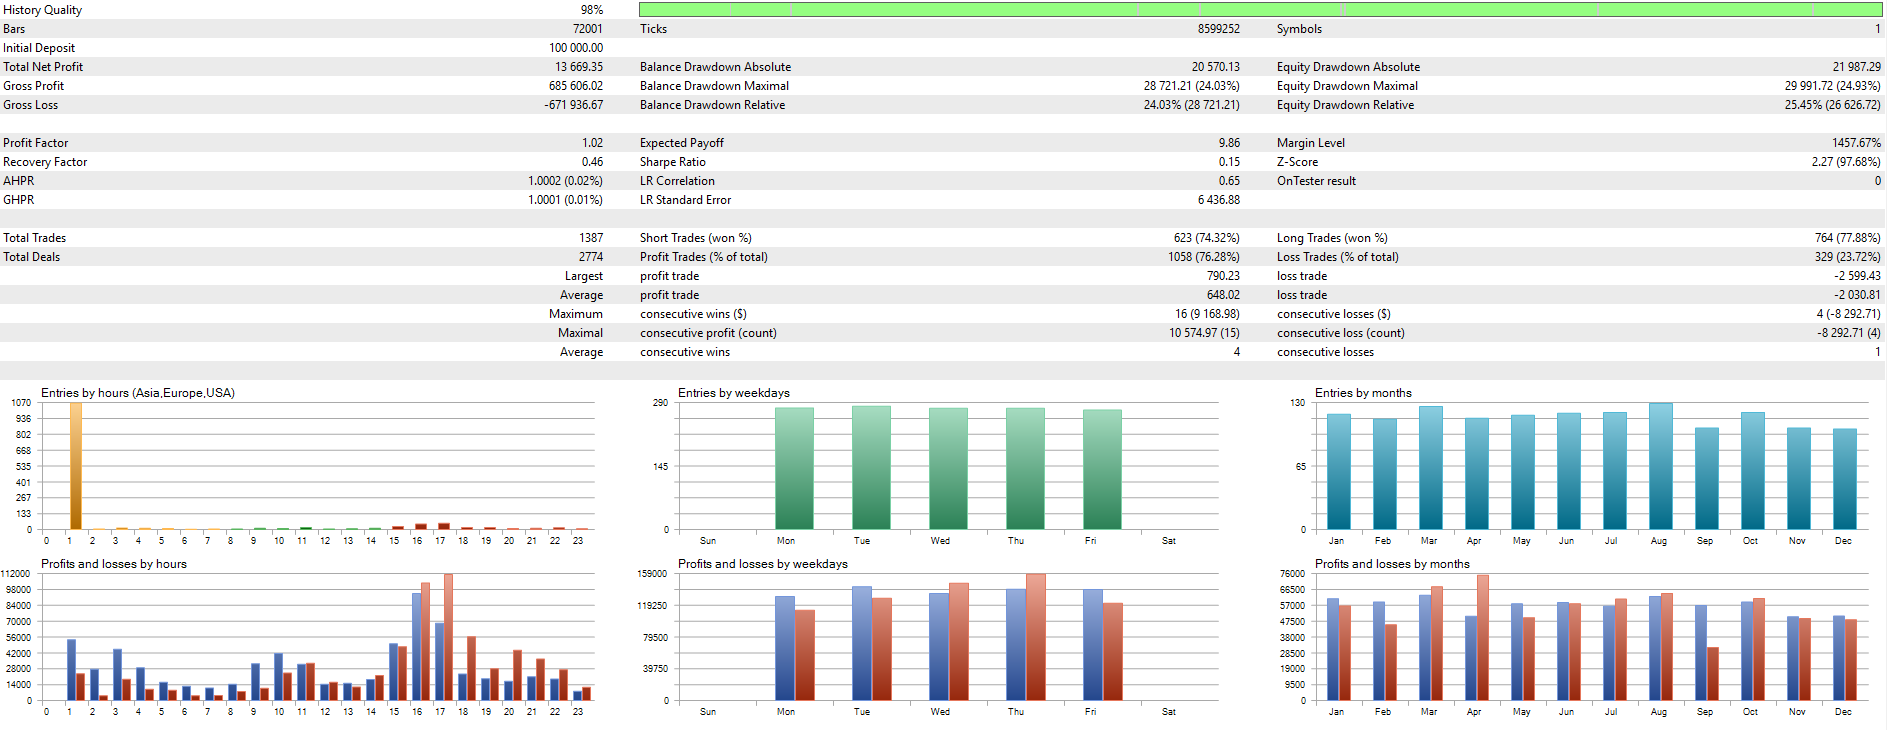Click red Thu bar in Profits and losses by weekdays
Image resolution: width=1887 pixels, height=730 pixels.
[x=1035, y=637]
